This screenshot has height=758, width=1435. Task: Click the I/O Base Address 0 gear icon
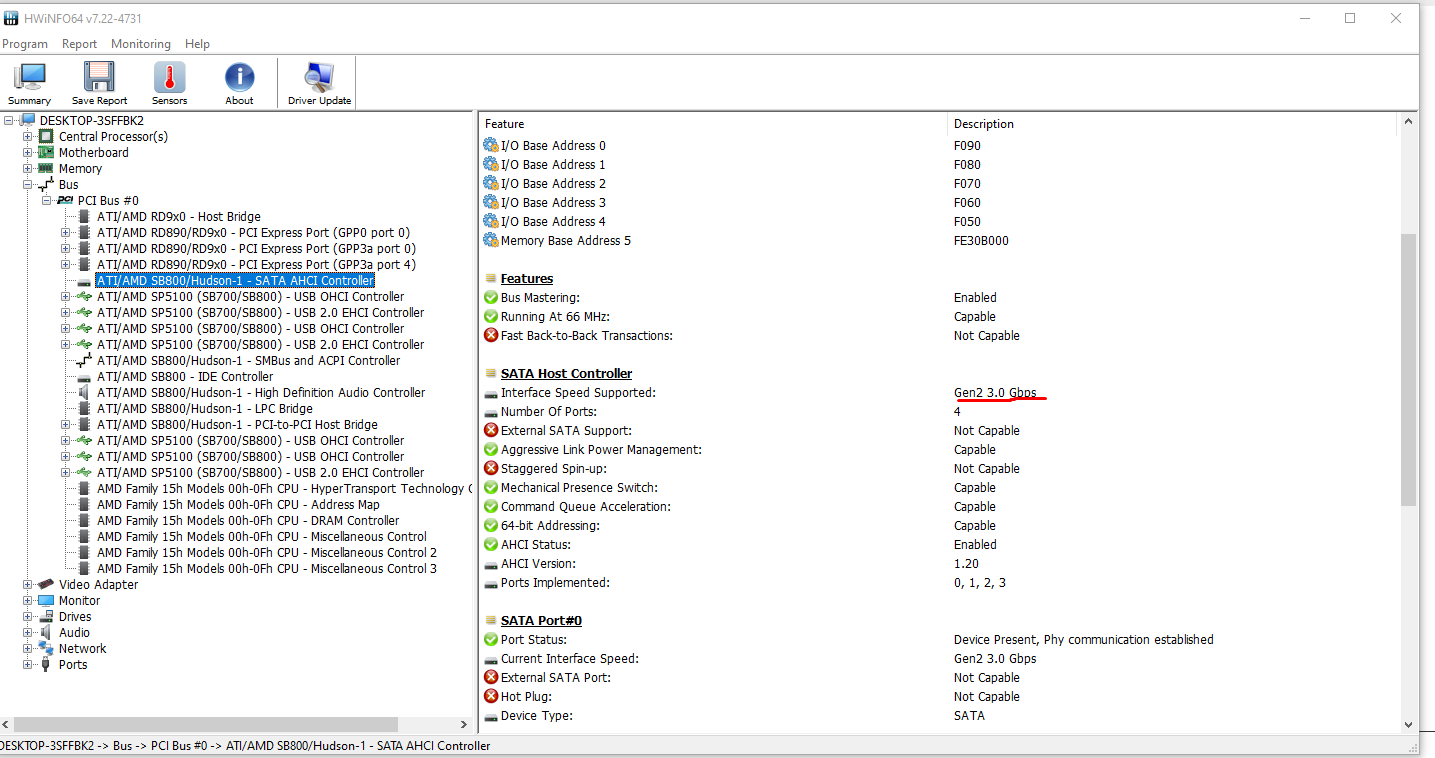click(x=491, y=145)
